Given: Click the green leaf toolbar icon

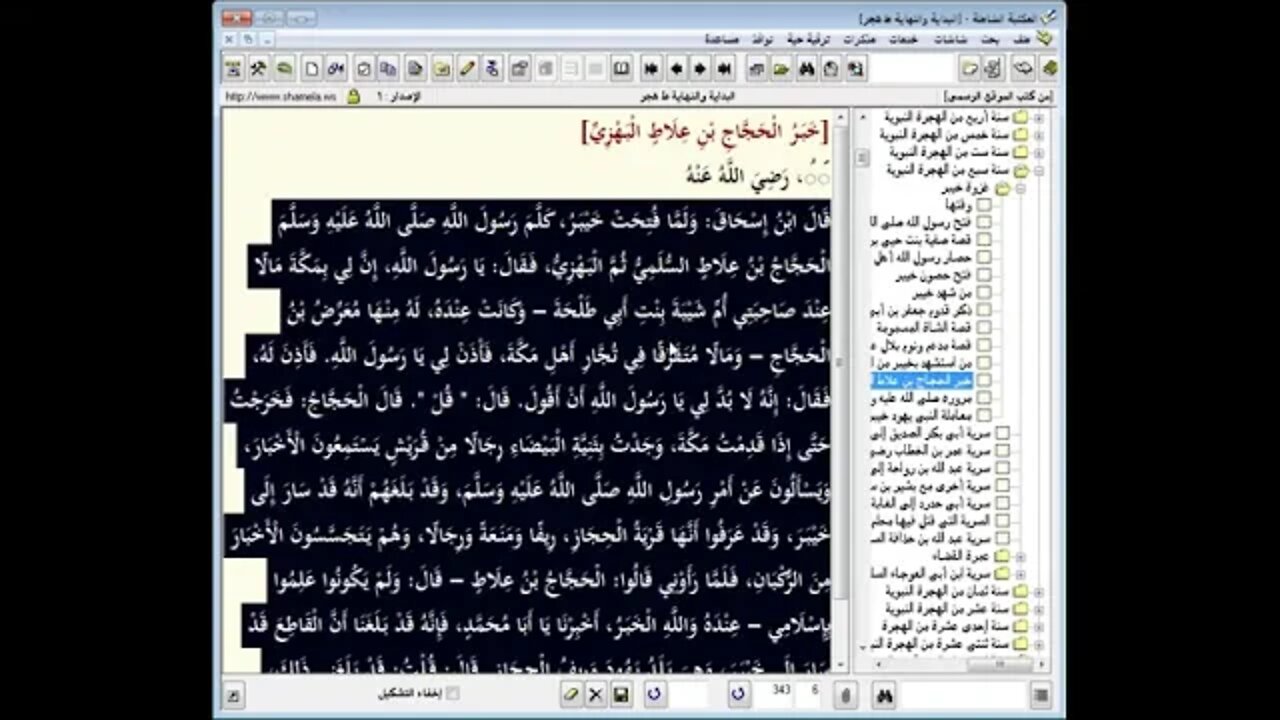Looking at the screenshot, I should coord(284,68).
